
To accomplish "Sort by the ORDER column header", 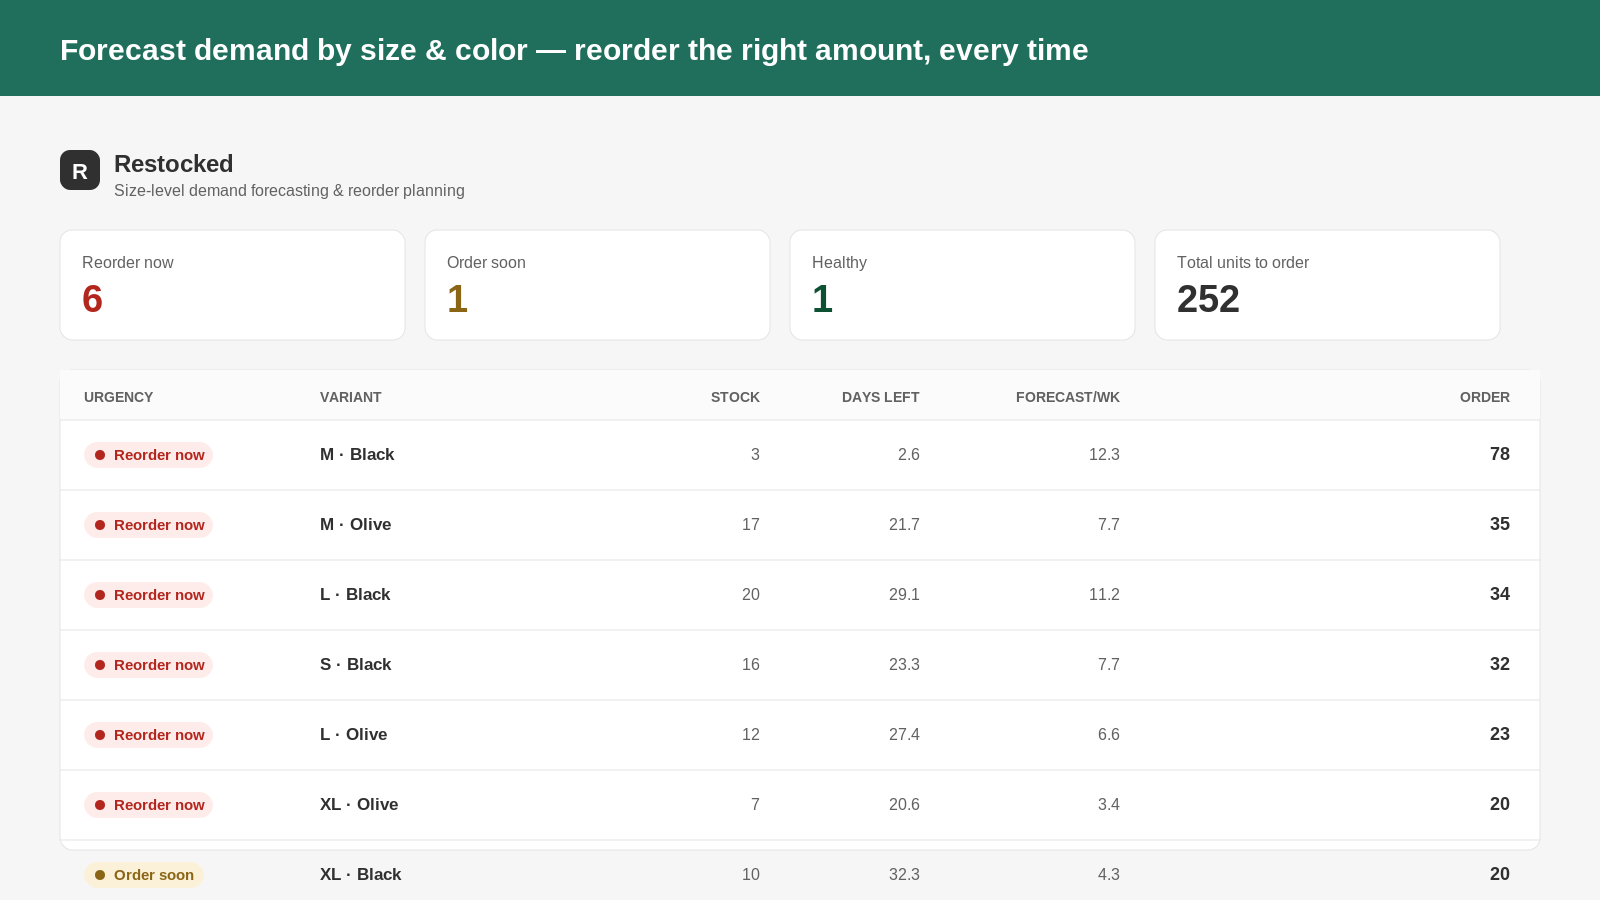I will coord(1484,397).
